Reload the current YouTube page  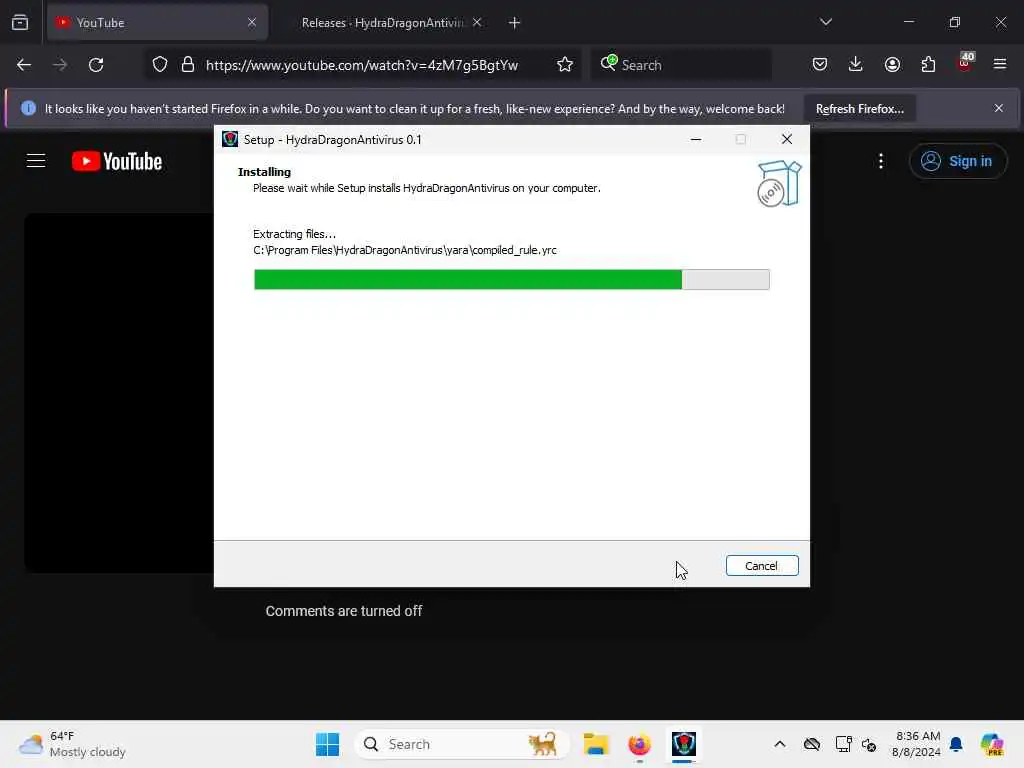pos(96,65)
